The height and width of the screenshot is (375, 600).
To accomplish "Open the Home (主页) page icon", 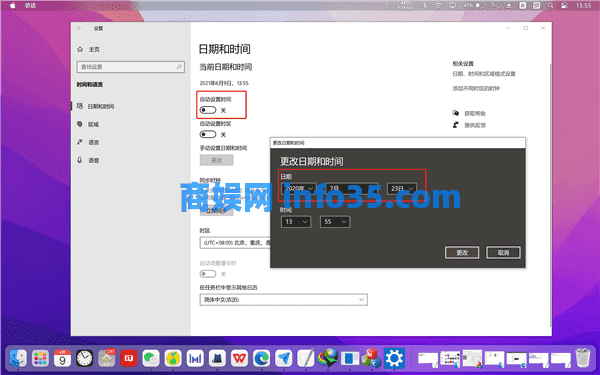I will [80, 49].
